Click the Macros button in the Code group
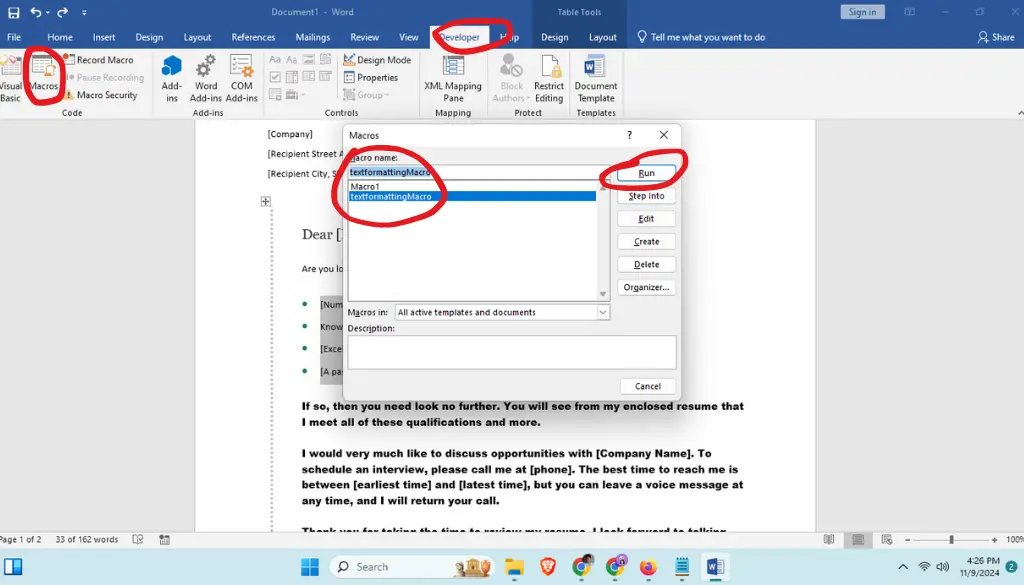This screenshot has width=1024, height=585. pyautogui.click(x=44, y=73)
